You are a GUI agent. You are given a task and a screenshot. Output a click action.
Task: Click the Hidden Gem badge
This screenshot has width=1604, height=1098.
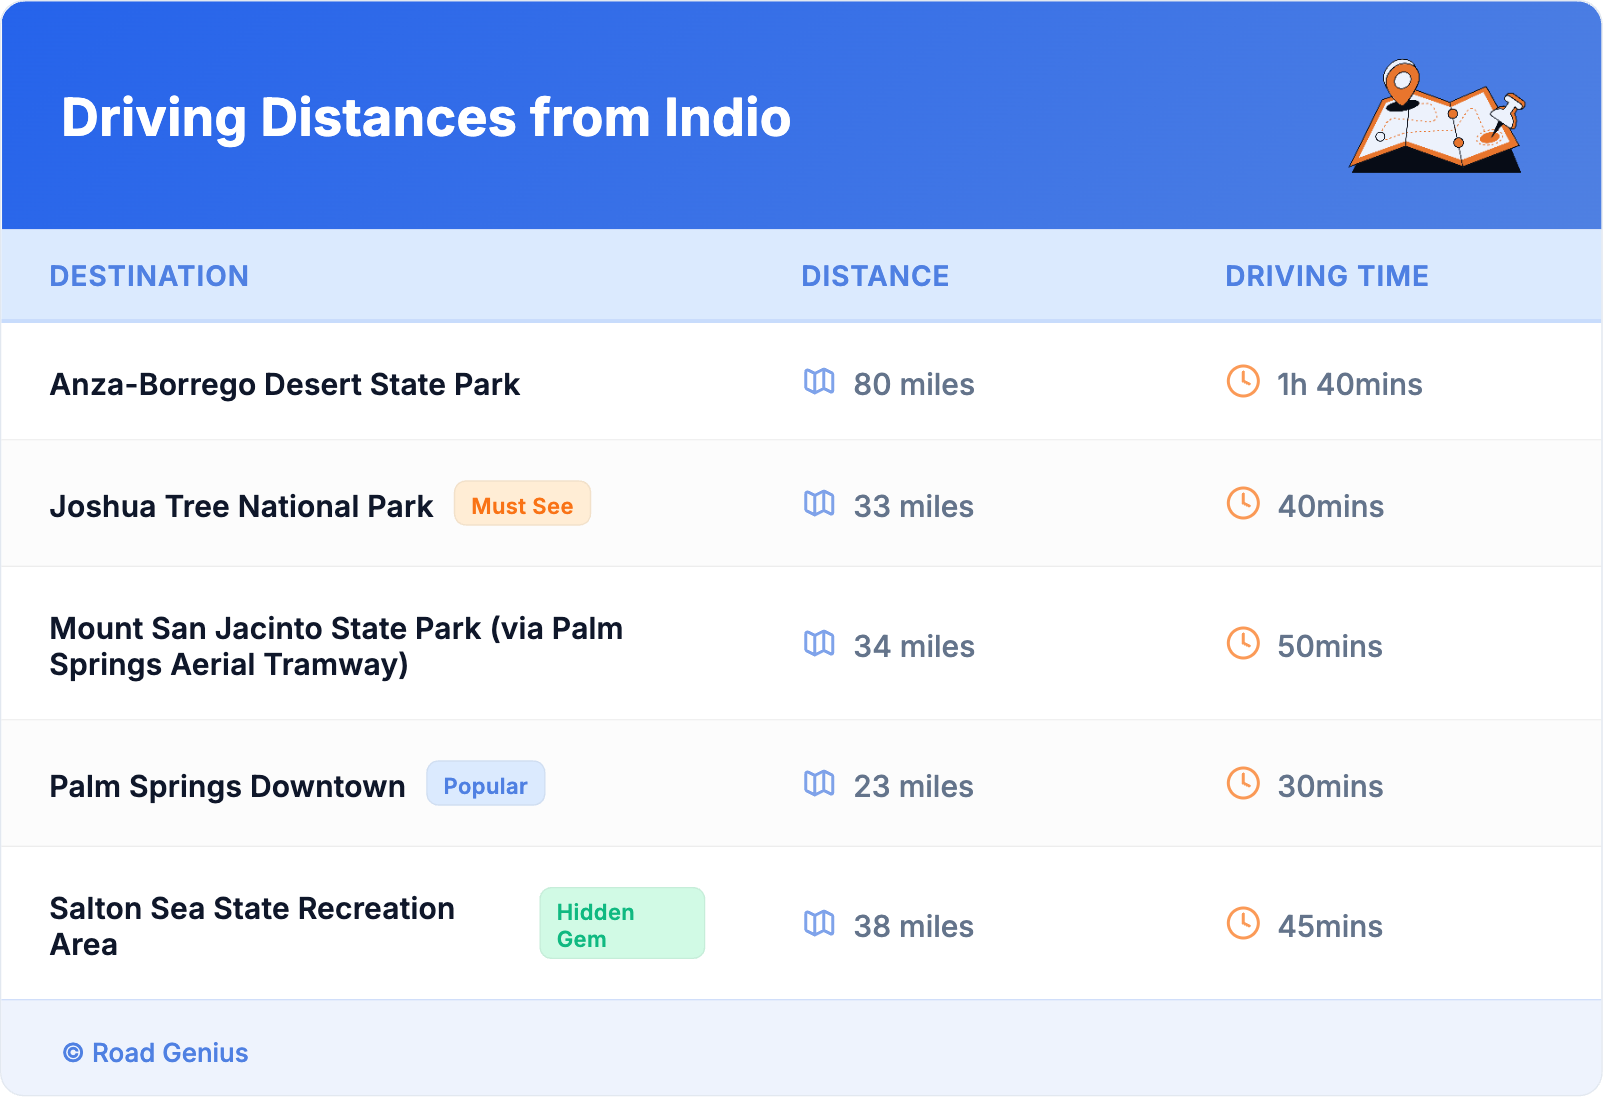coord(621,924)
